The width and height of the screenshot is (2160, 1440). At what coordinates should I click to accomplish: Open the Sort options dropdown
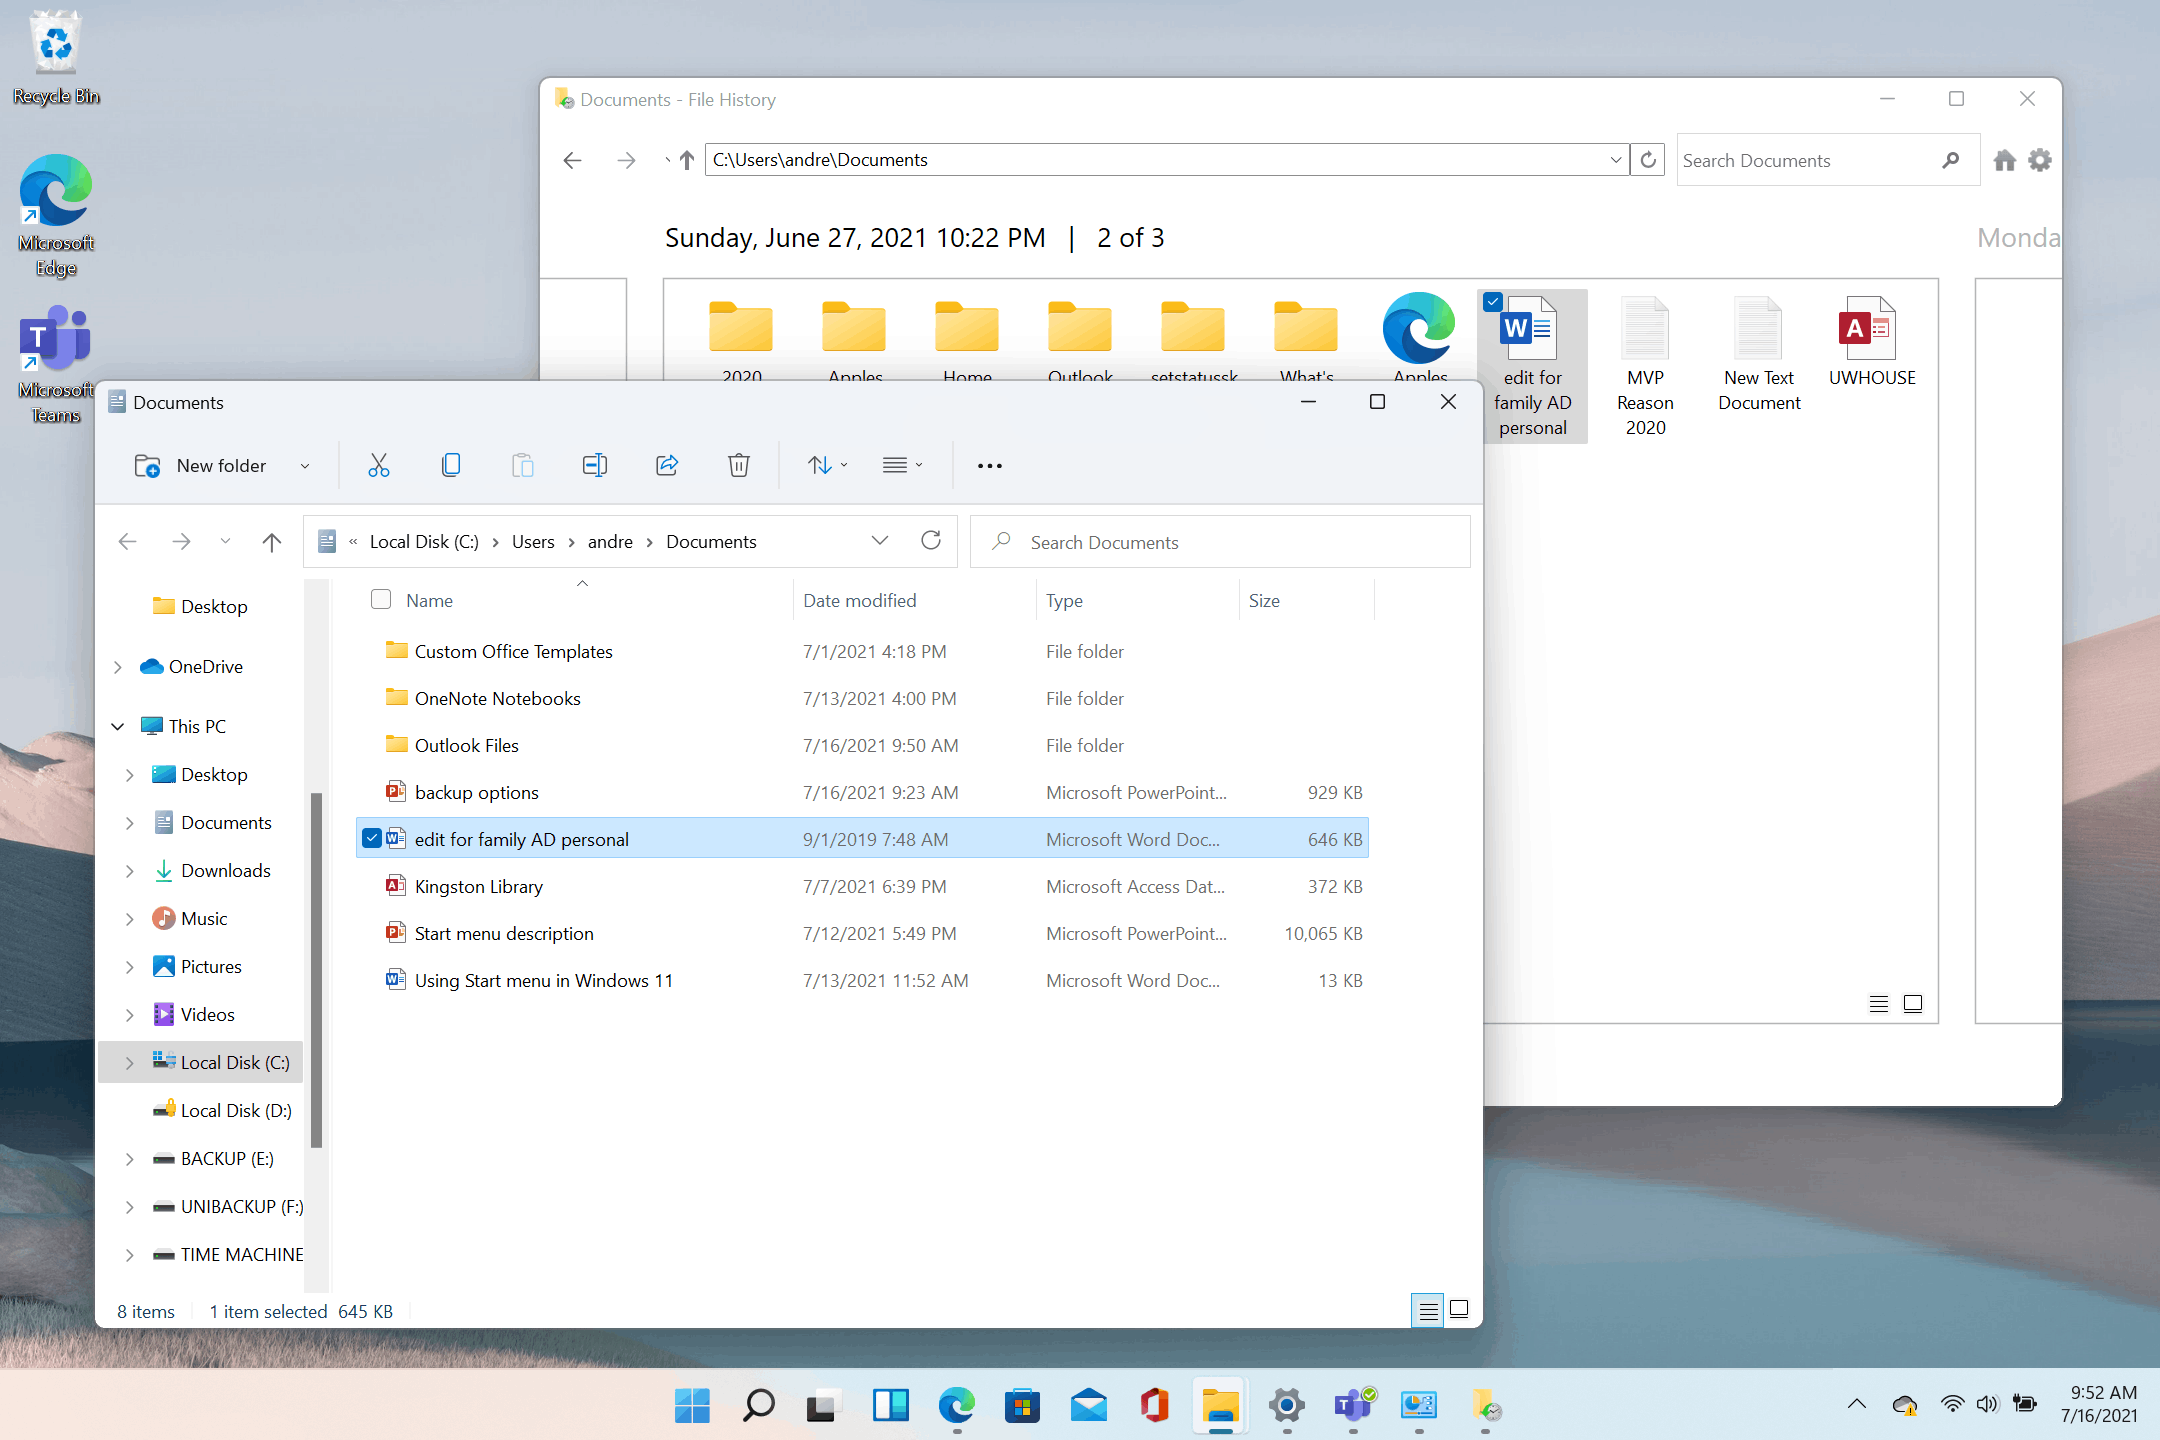tap(827, 465)
